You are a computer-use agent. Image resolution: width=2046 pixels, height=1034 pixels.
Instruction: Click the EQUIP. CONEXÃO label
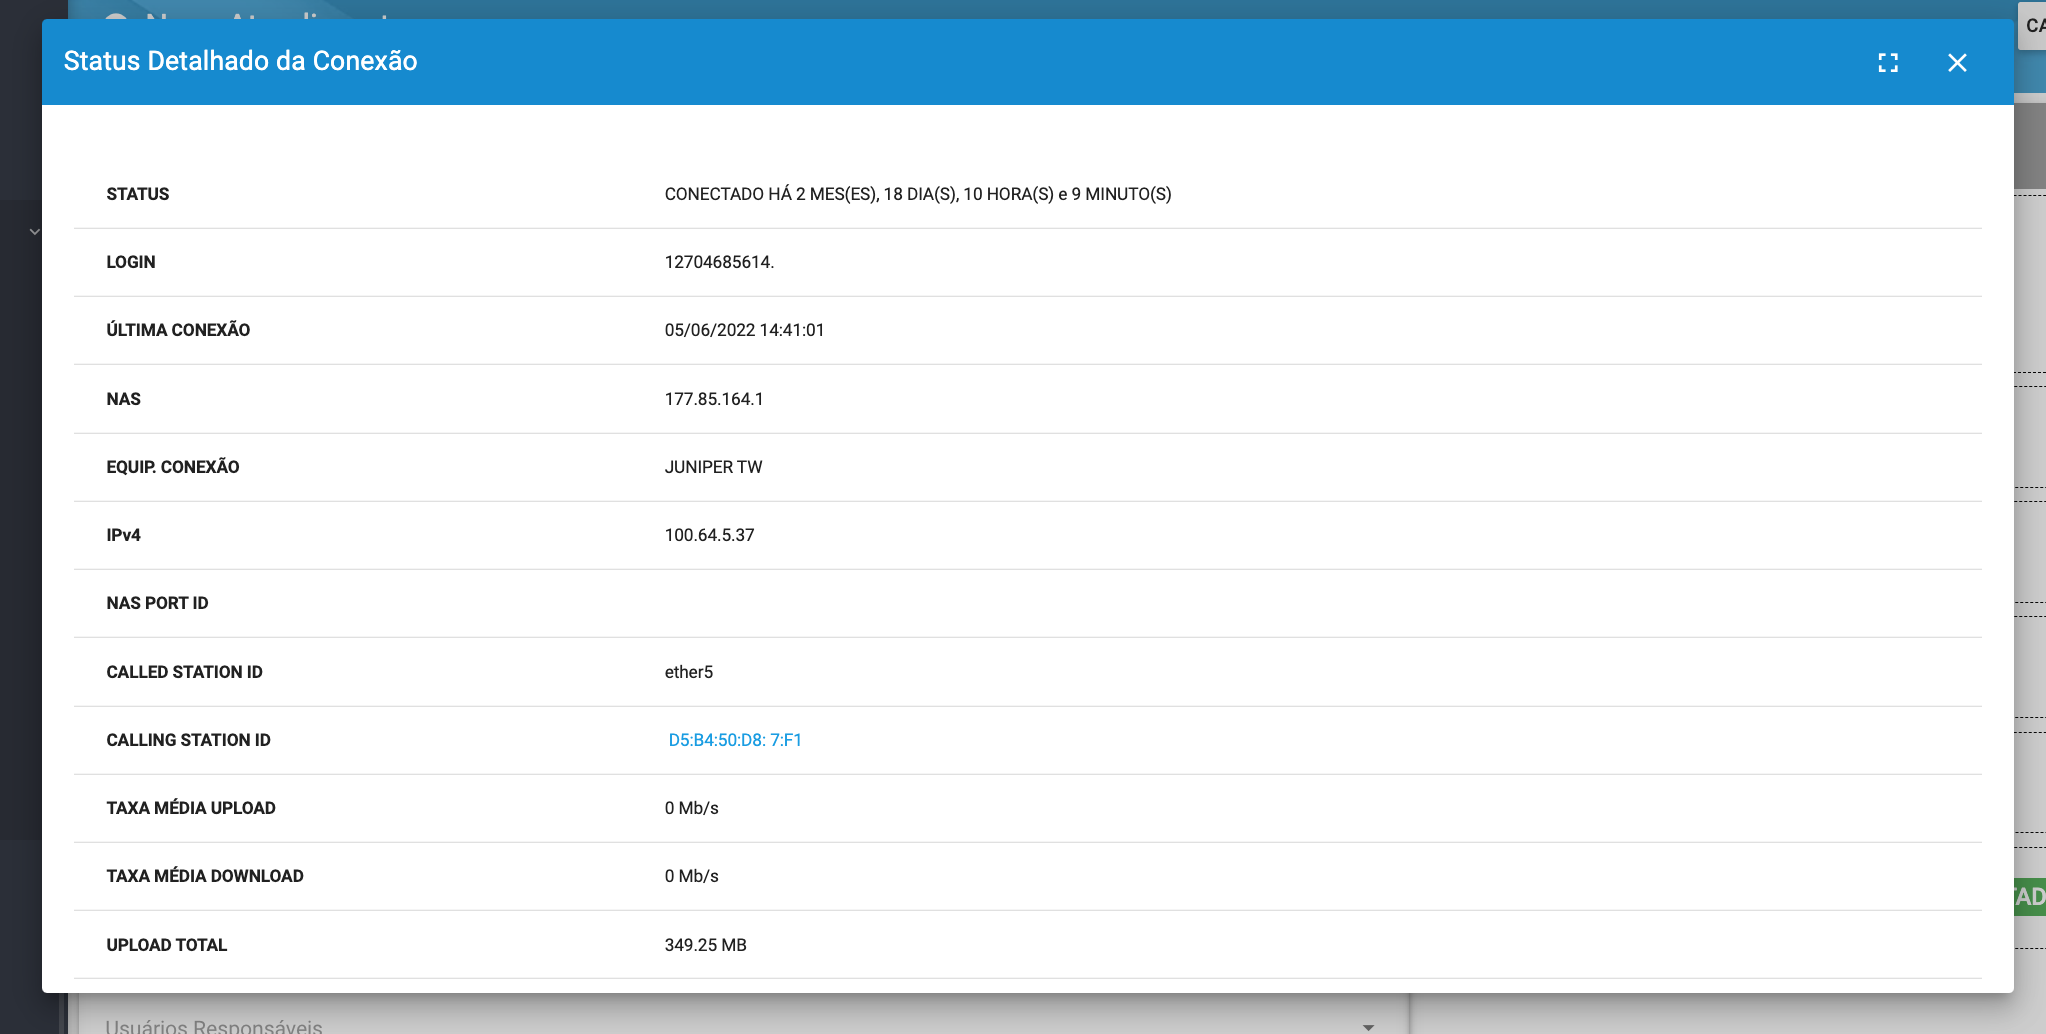tap(173, 467)
